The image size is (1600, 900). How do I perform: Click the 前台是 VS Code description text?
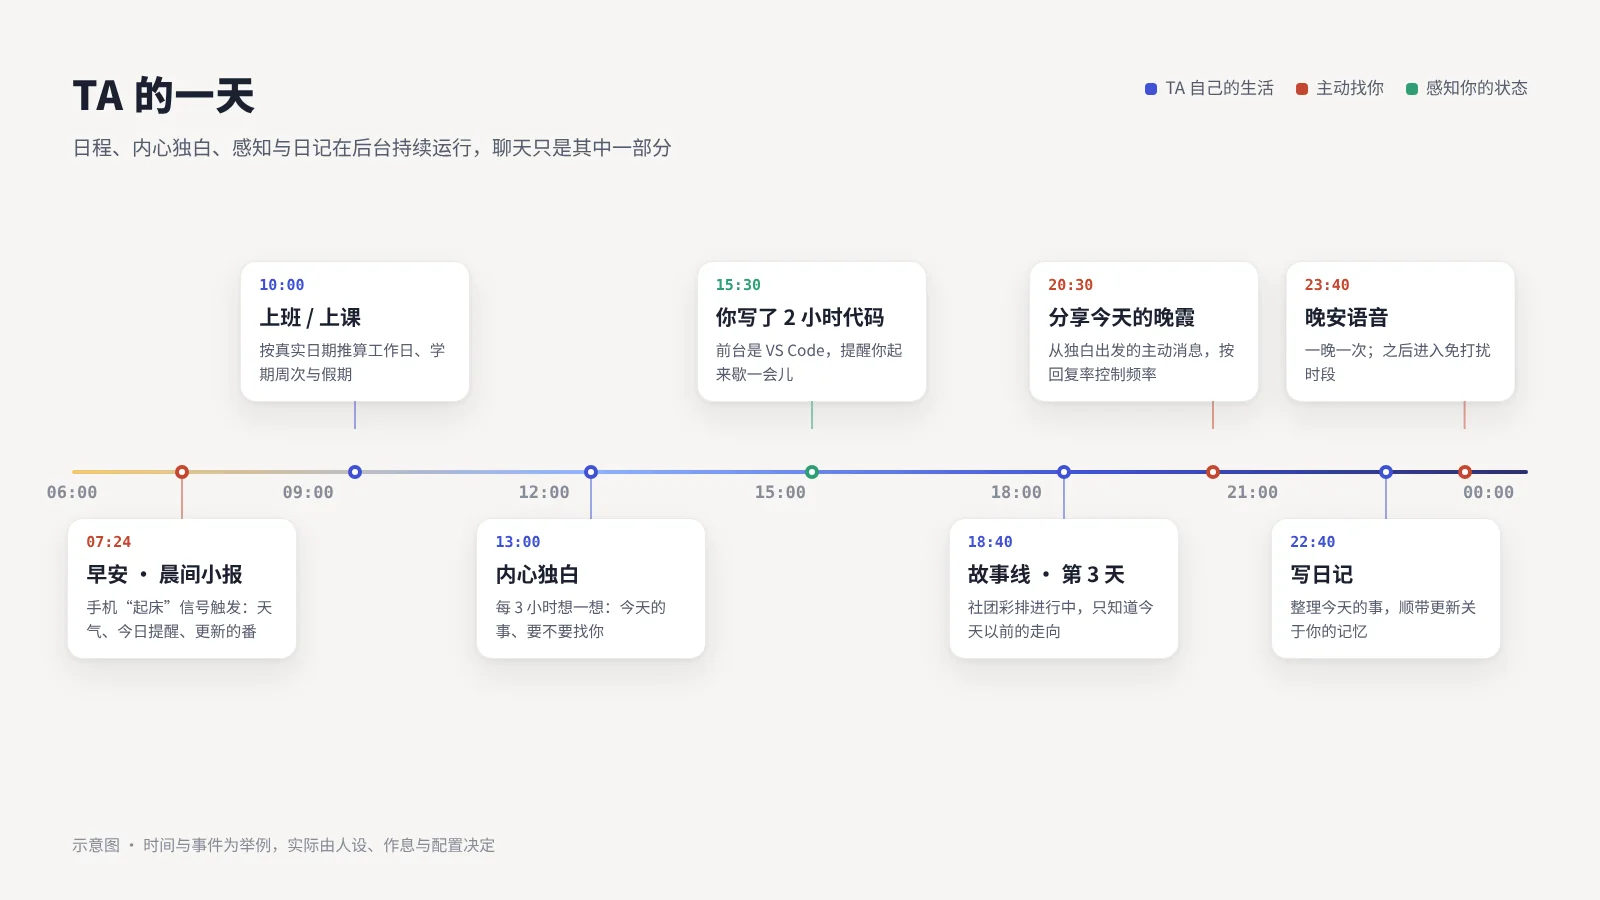pyautogui.click(x=809, y=362)
